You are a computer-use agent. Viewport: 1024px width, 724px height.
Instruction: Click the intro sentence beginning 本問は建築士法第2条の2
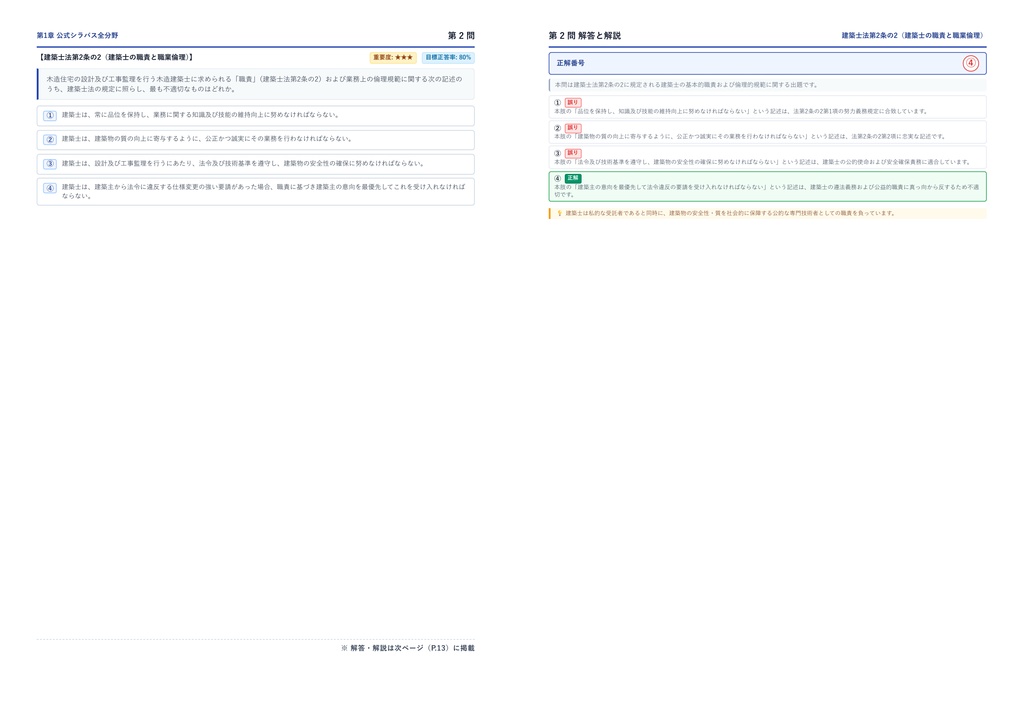[x=686, y=85]
